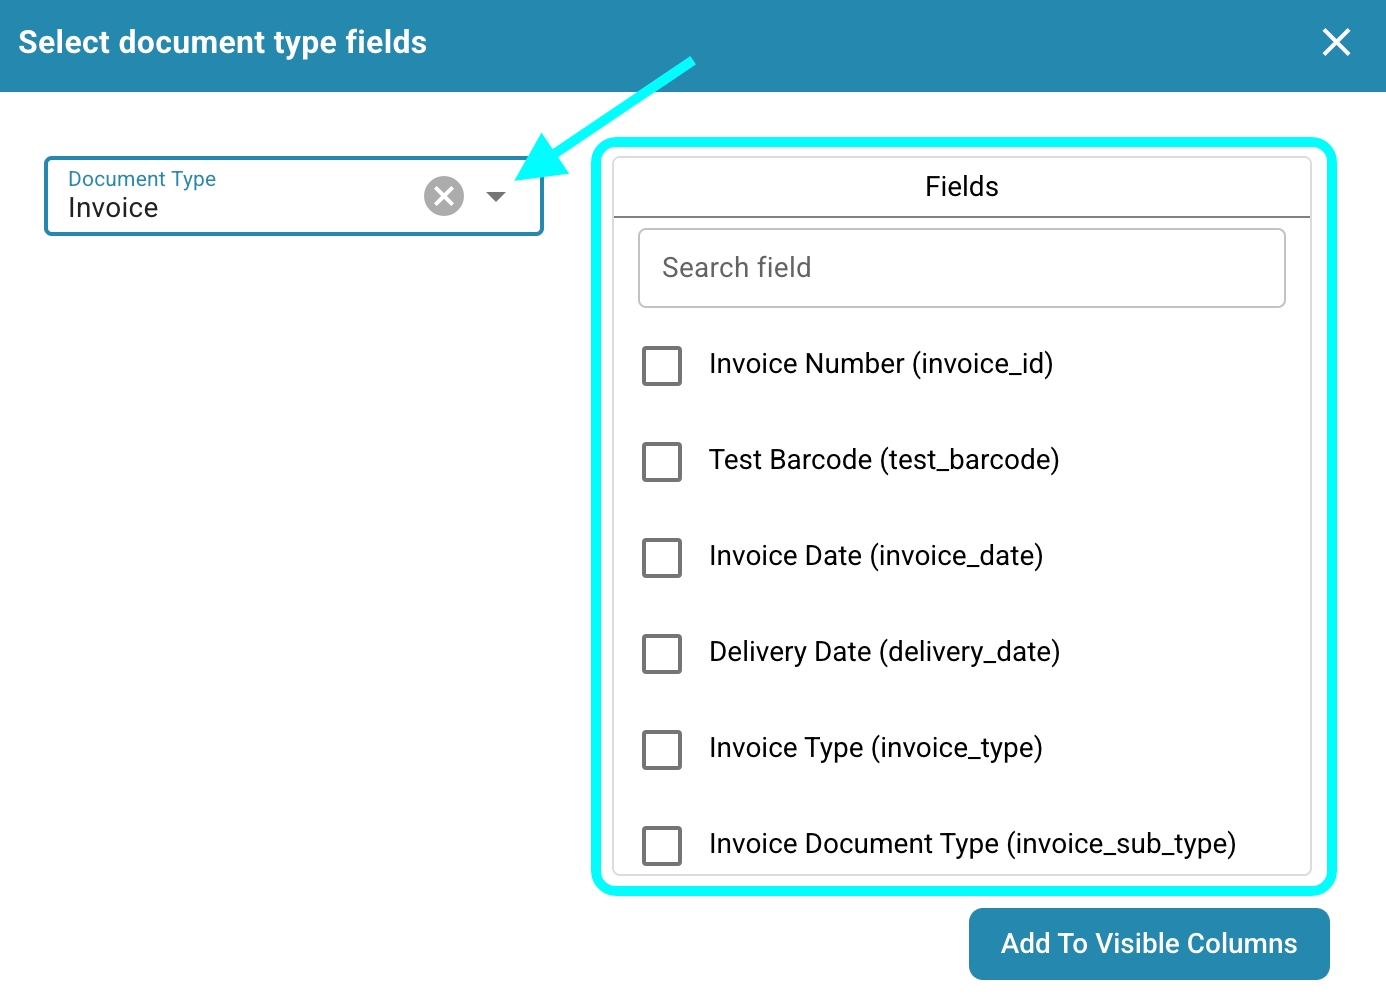This screenshot has height=1004, width=1386.
Task: Click the Invoice Document Type (invoice_sub_type) label
Action: (x=972, y=844)
